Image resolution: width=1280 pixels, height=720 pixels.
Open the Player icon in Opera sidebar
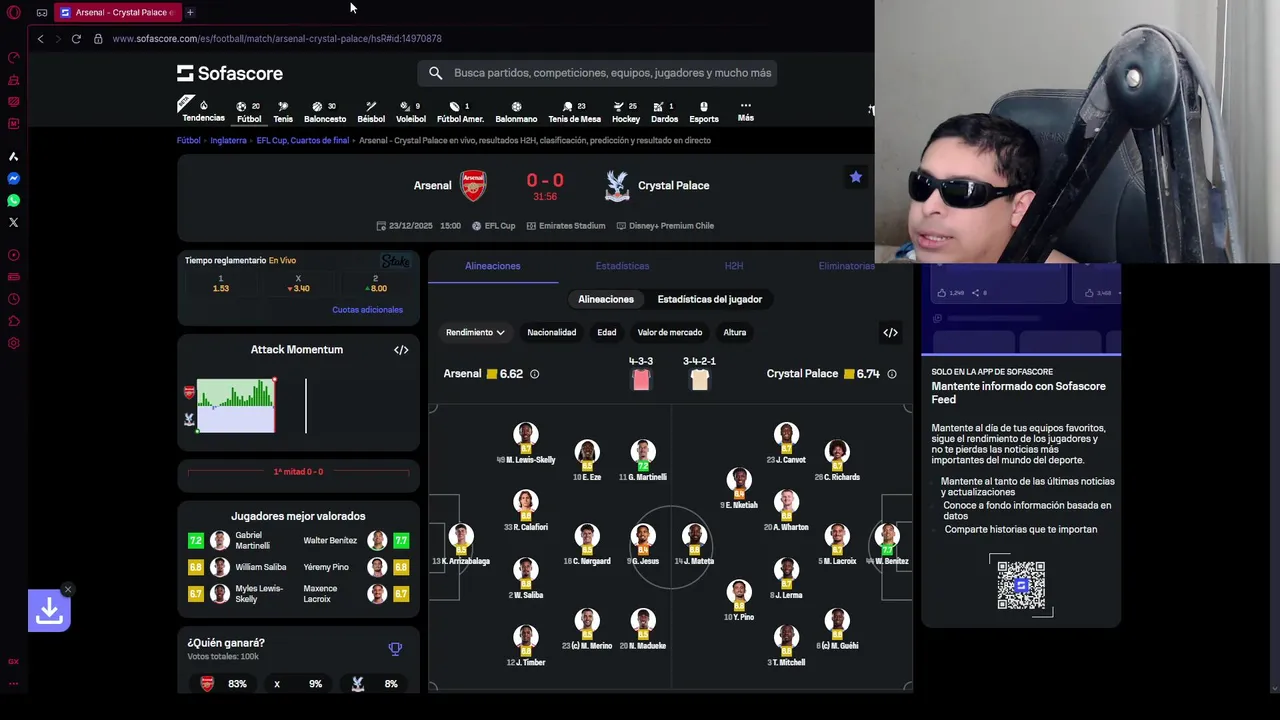(14, 255)
